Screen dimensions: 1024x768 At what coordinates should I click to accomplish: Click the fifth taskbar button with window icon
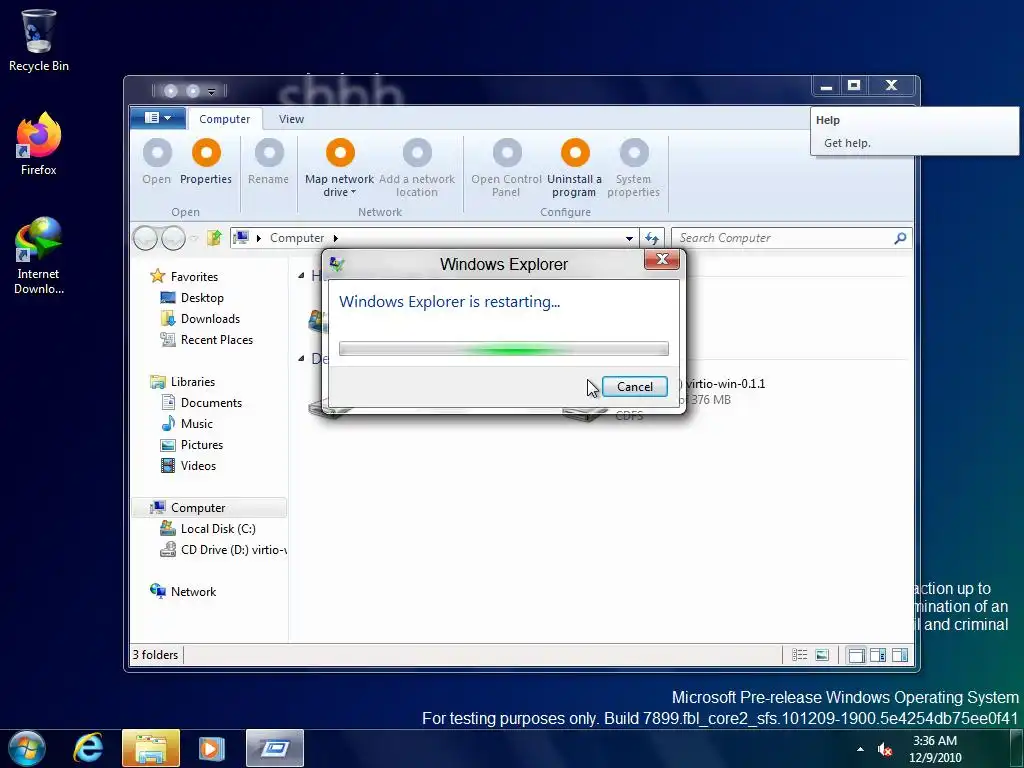(275, 748)
